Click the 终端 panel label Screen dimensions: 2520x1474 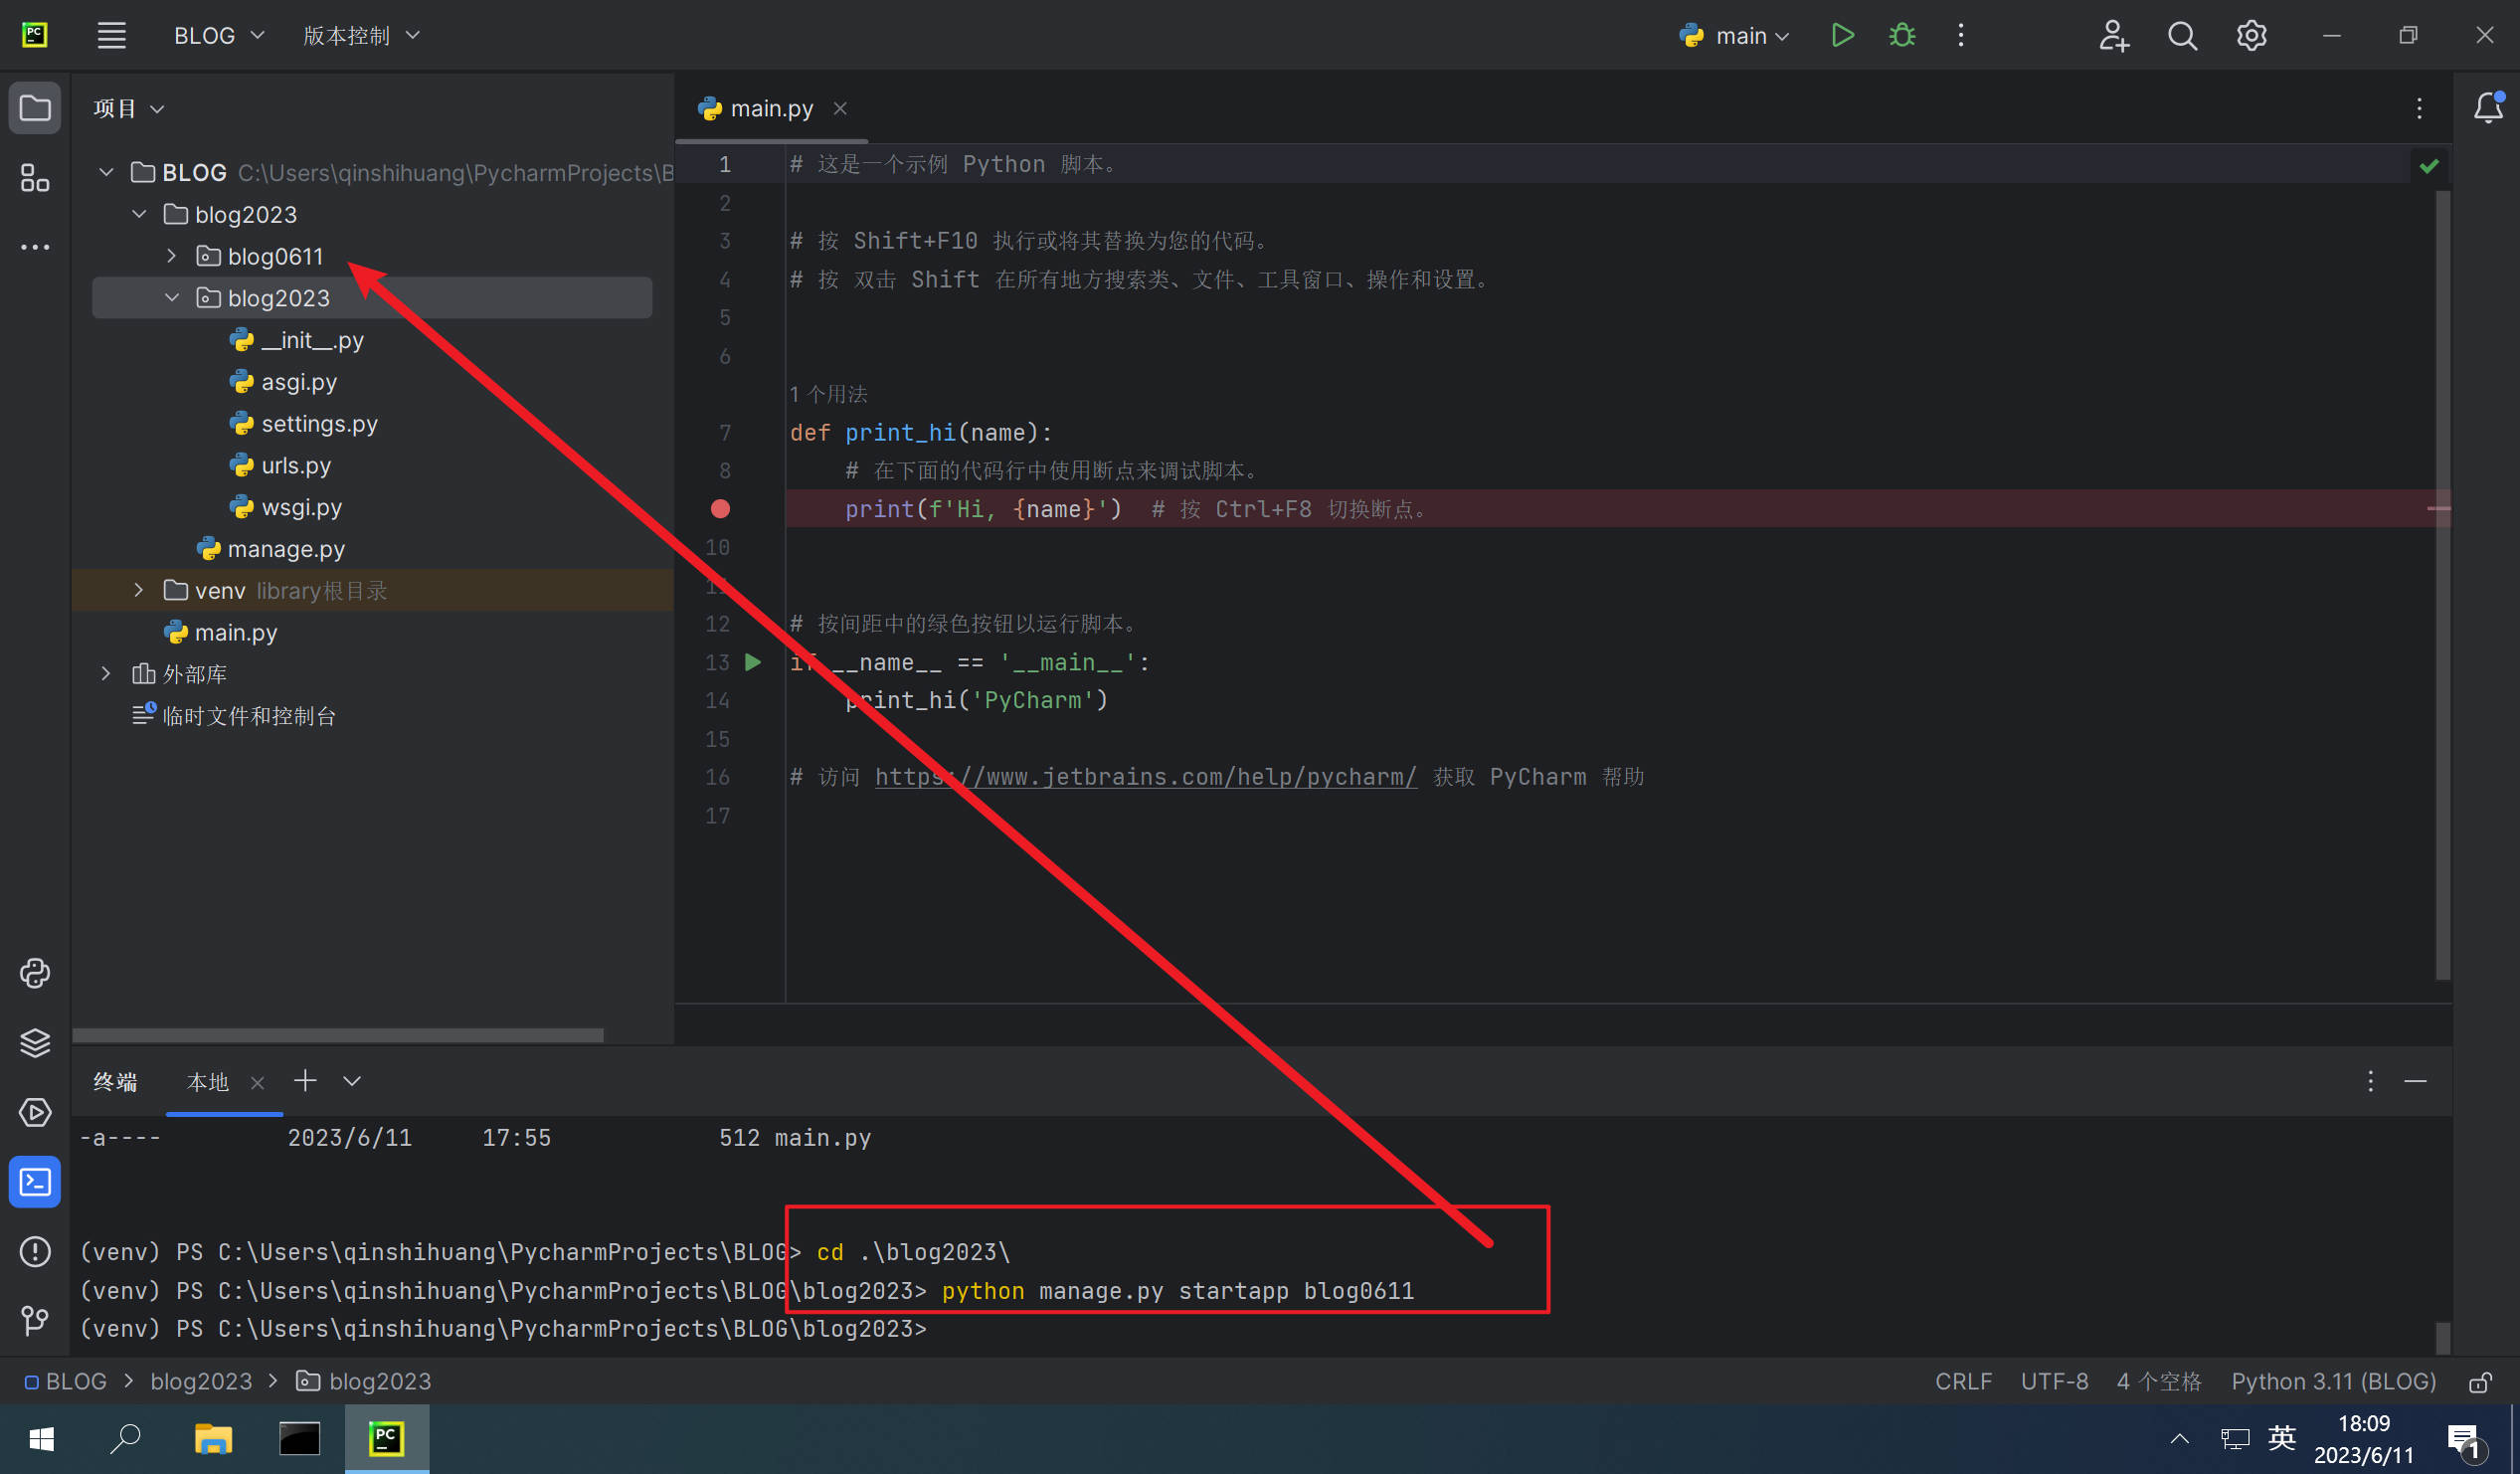(115, 1082)
